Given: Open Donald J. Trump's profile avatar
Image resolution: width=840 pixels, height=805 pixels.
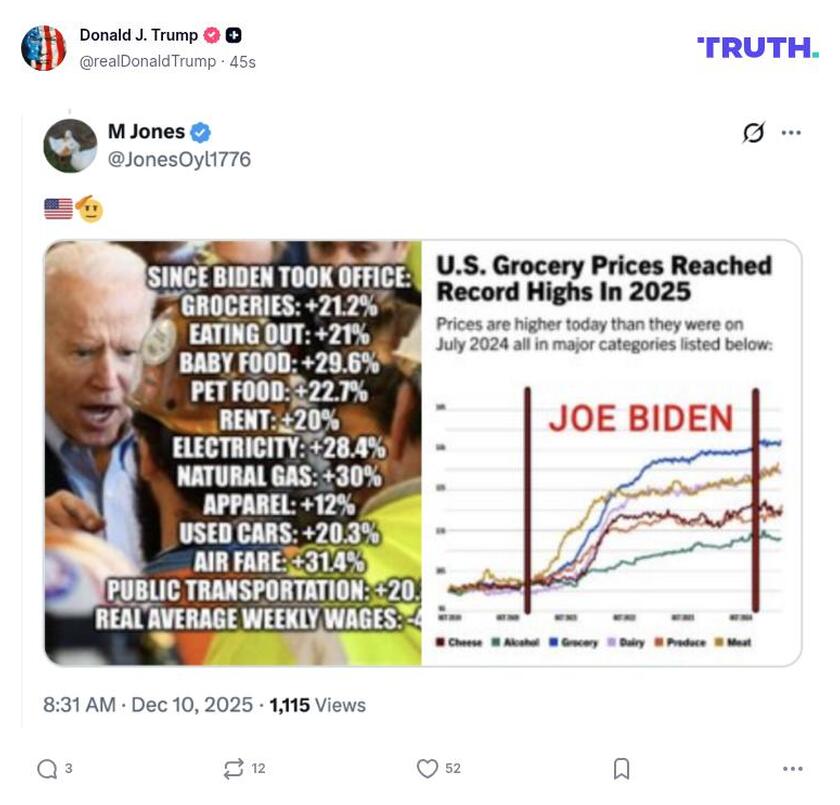Looking at the screenshot, I should click(x=44, y=48).
